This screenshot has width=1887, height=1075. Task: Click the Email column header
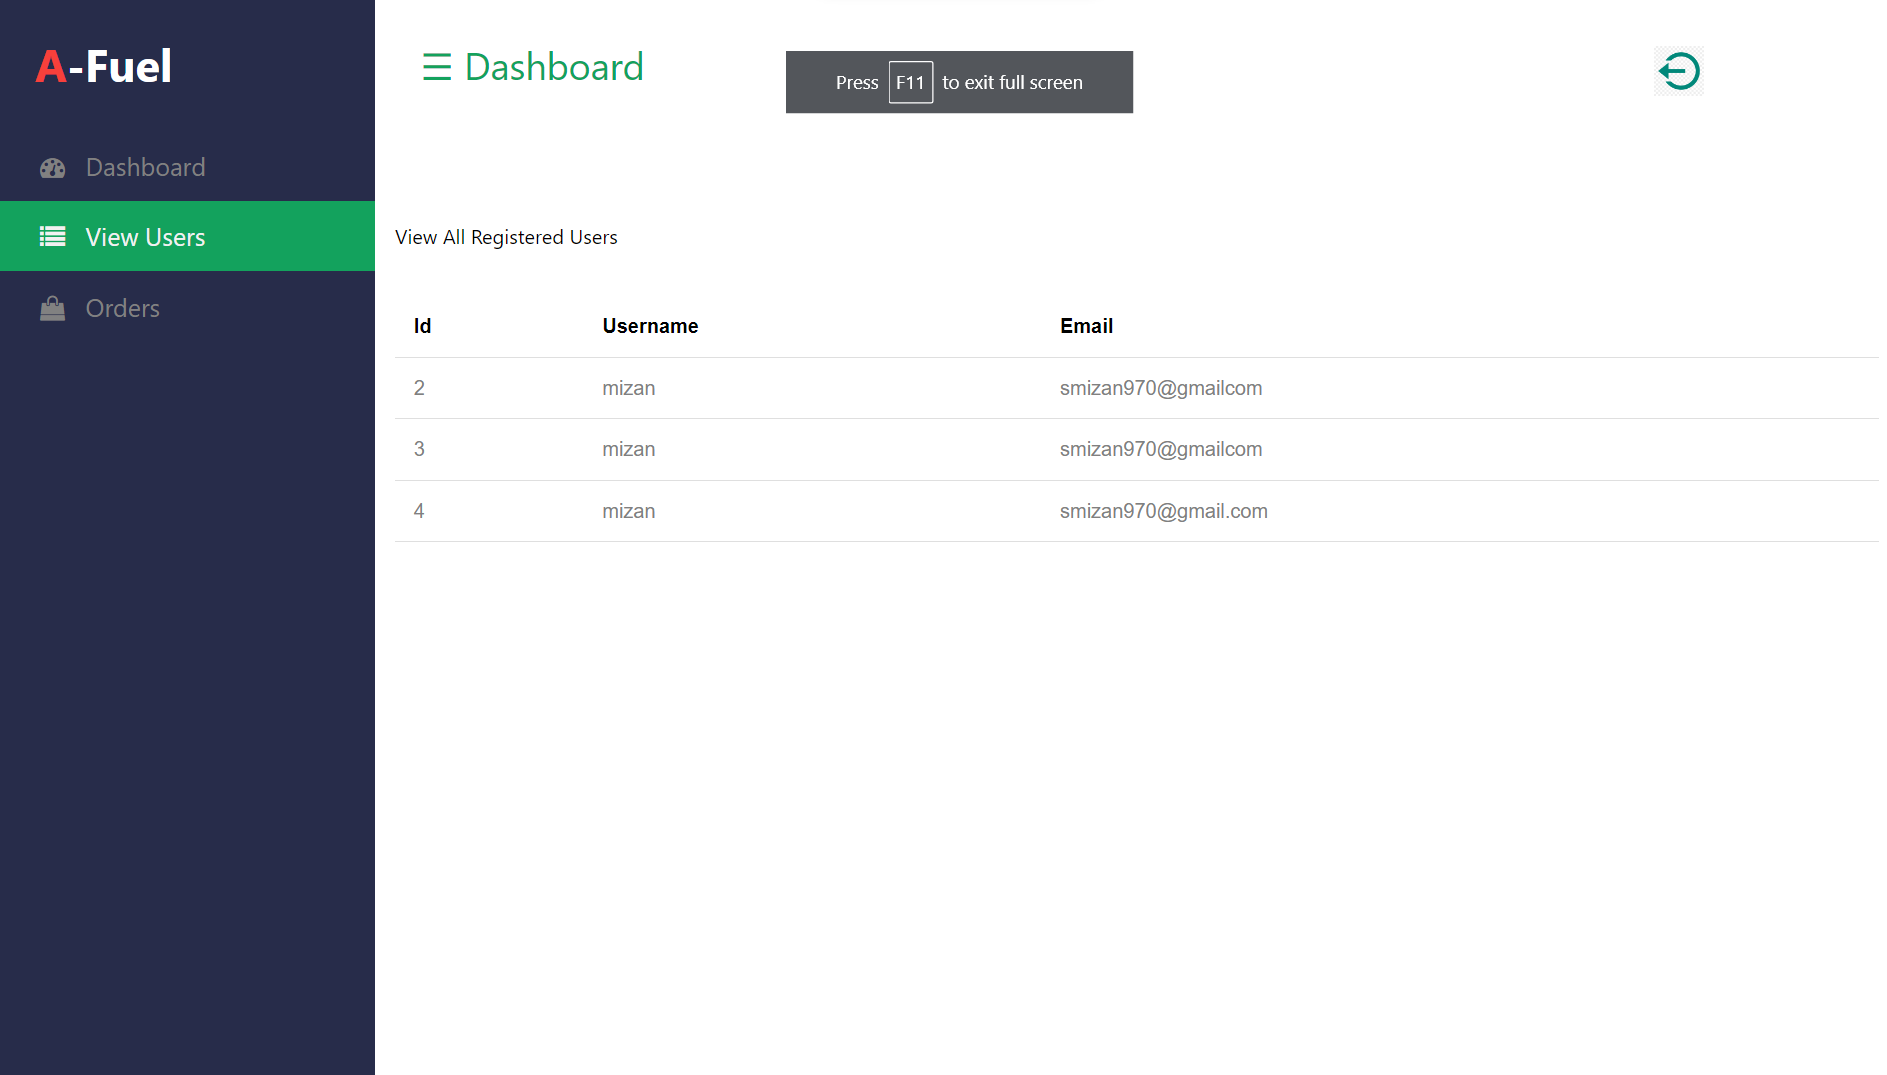click(x=1086, y=326)
